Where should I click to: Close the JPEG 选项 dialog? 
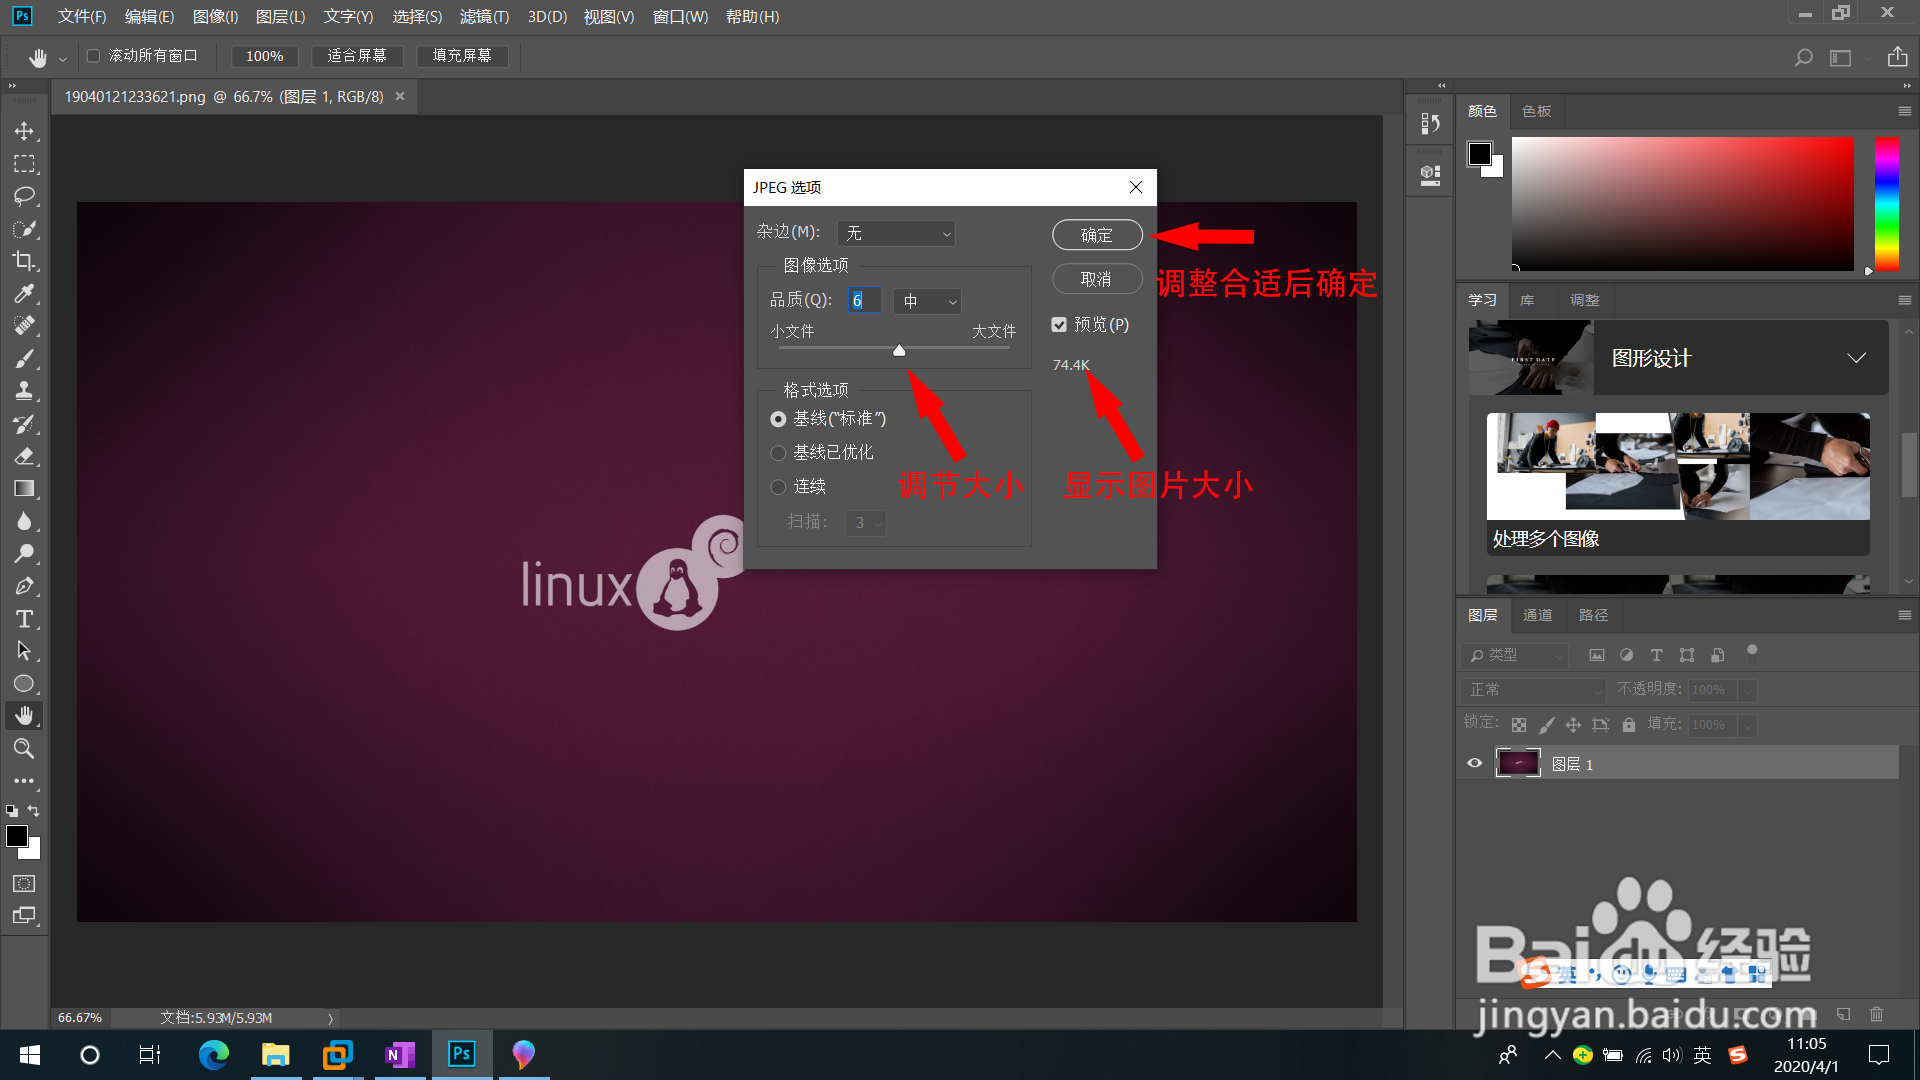click(1136, 187)
